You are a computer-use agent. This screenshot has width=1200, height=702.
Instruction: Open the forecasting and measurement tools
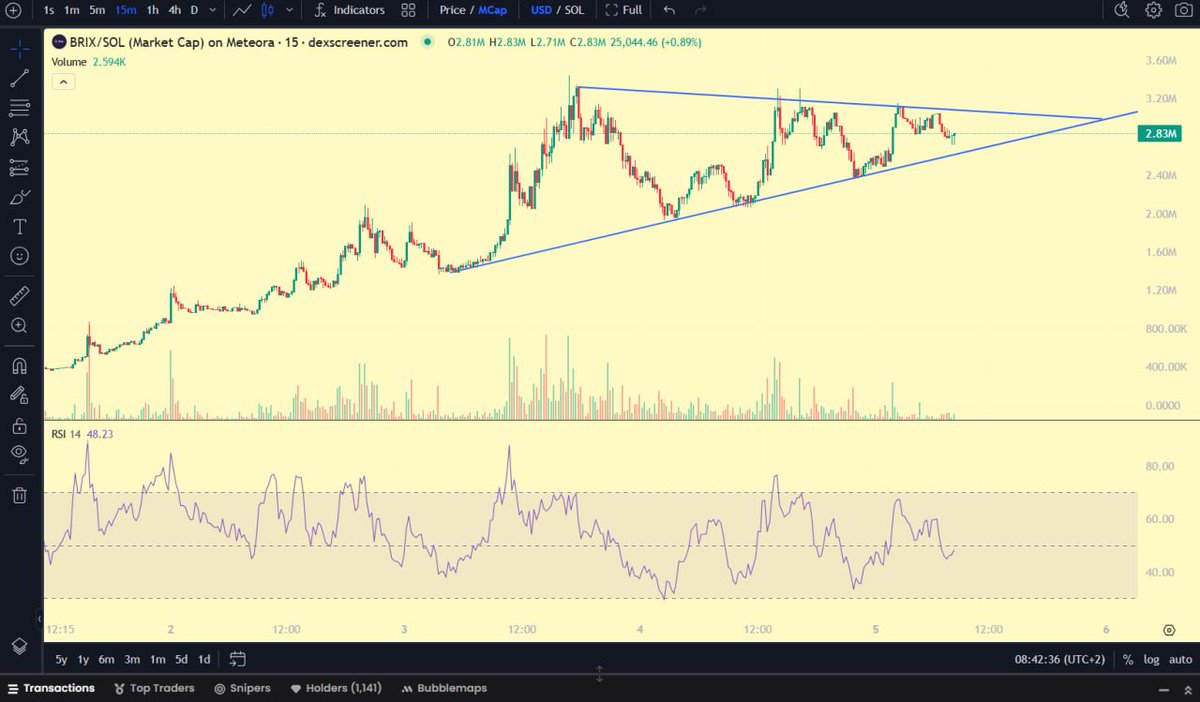click(19, 167)
